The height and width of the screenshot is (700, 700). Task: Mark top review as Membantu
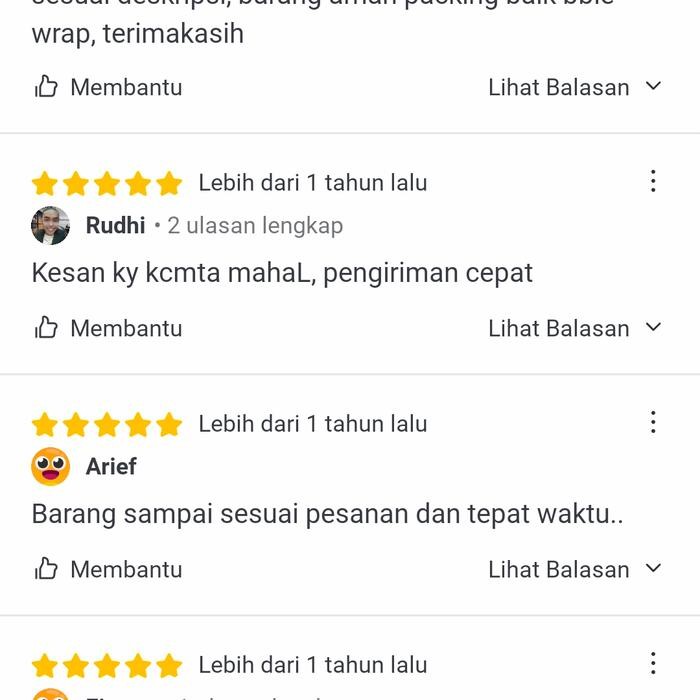(x=108, y=87)
